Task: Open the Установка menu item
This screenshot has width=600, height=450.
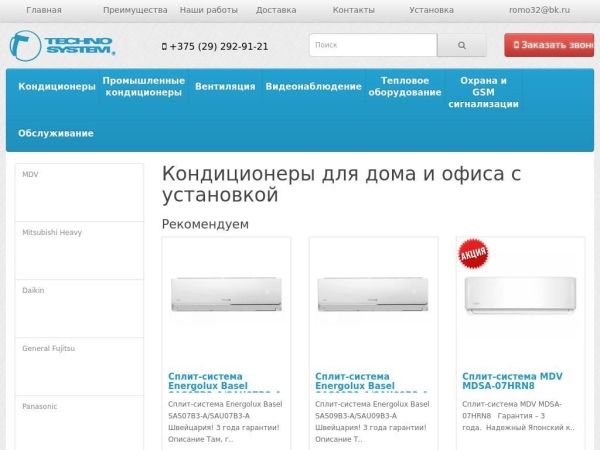Action: click(431, 10)
